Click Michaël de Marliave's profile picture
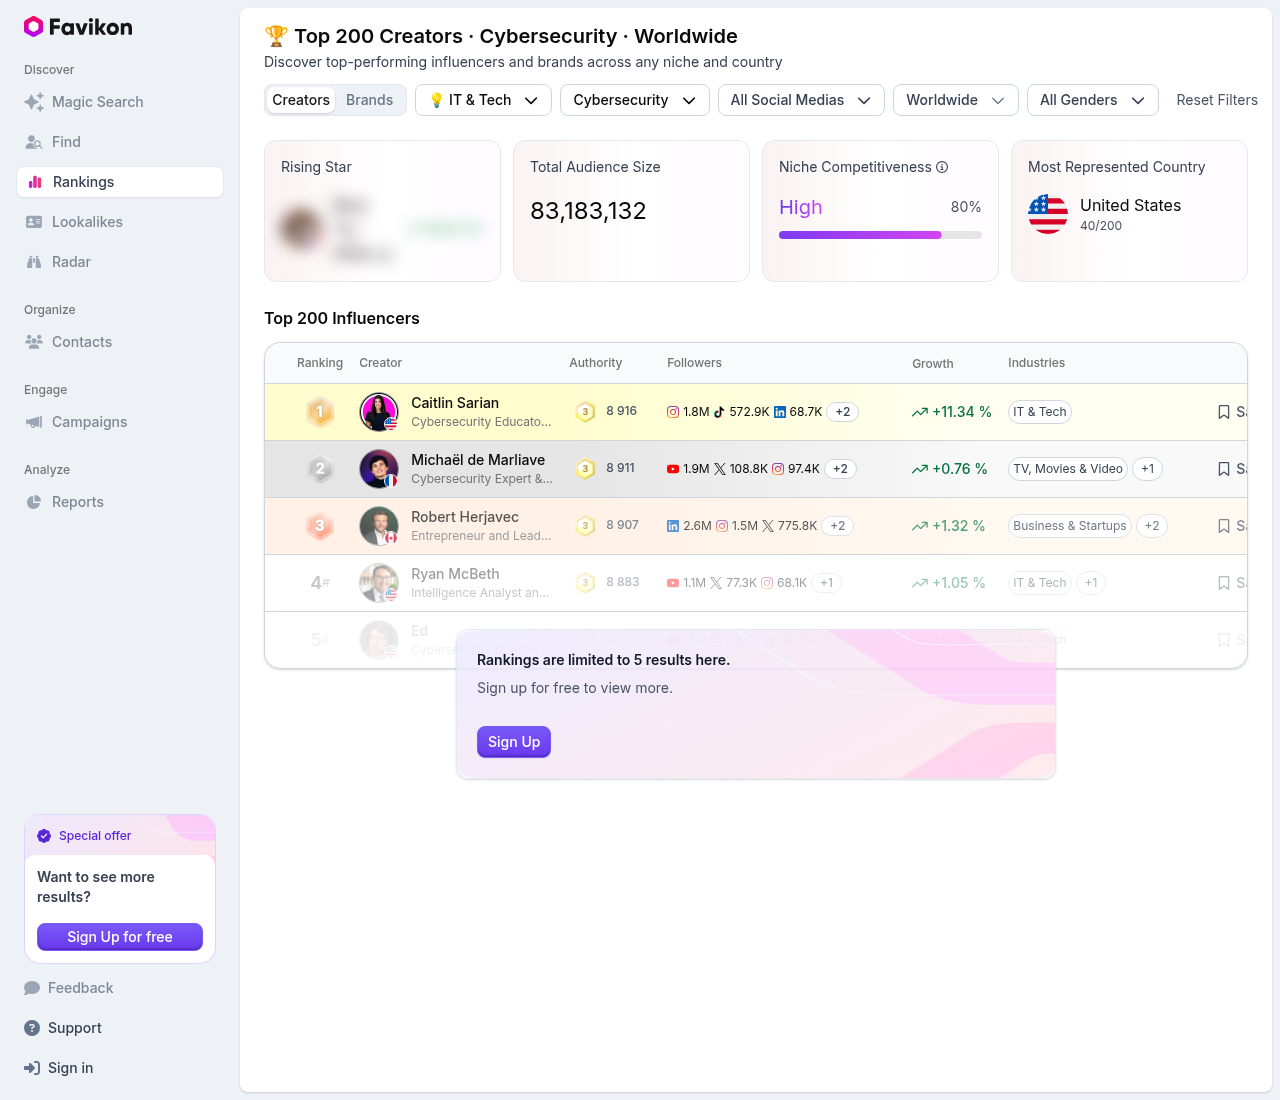 [x=378, y=468]
